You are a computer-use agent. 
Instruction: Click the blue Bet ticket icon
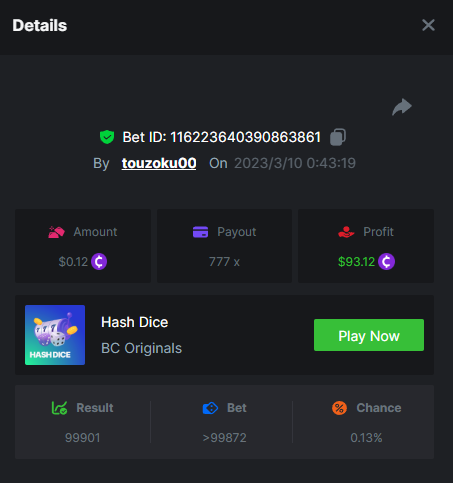coord(210,408)
